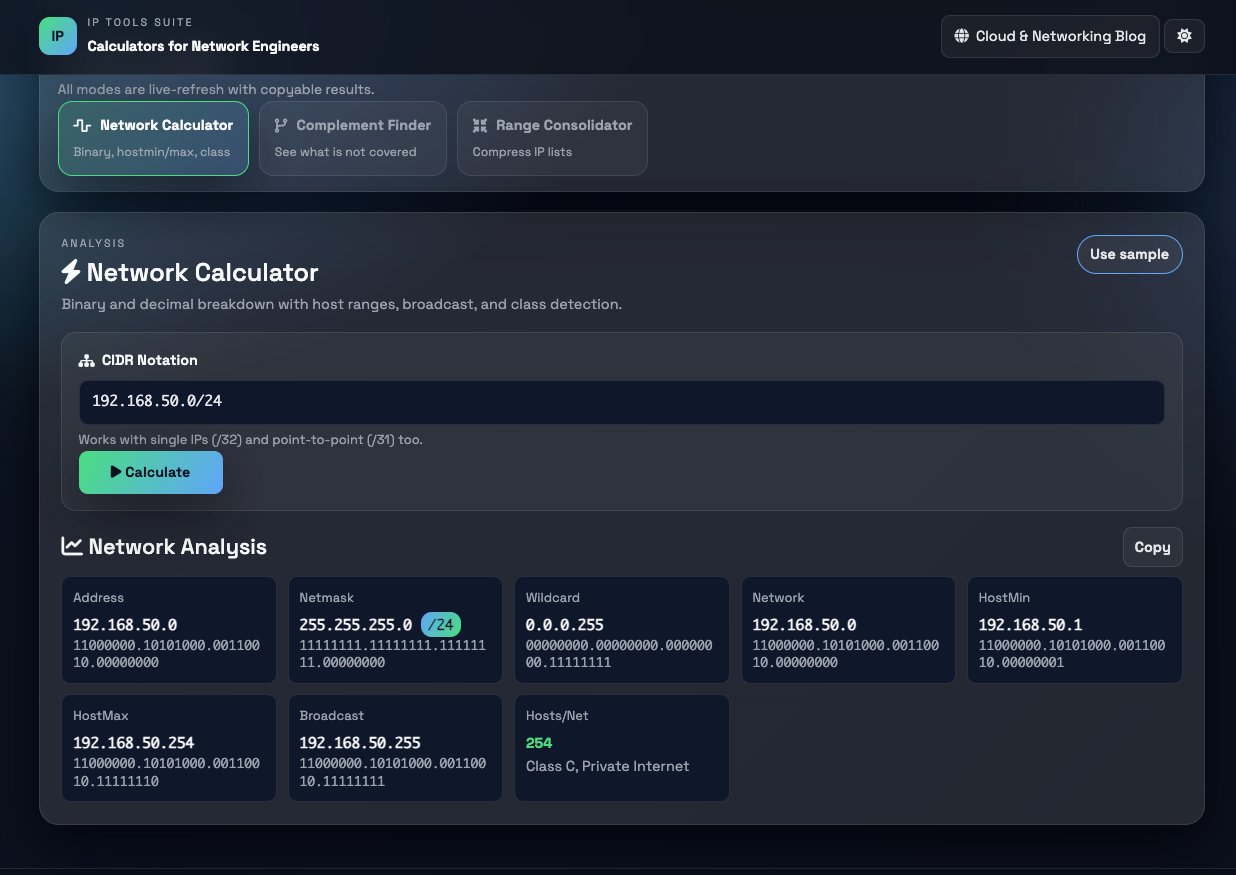Click the waveform icon on Network Calculator tab

tap(82, 126)
